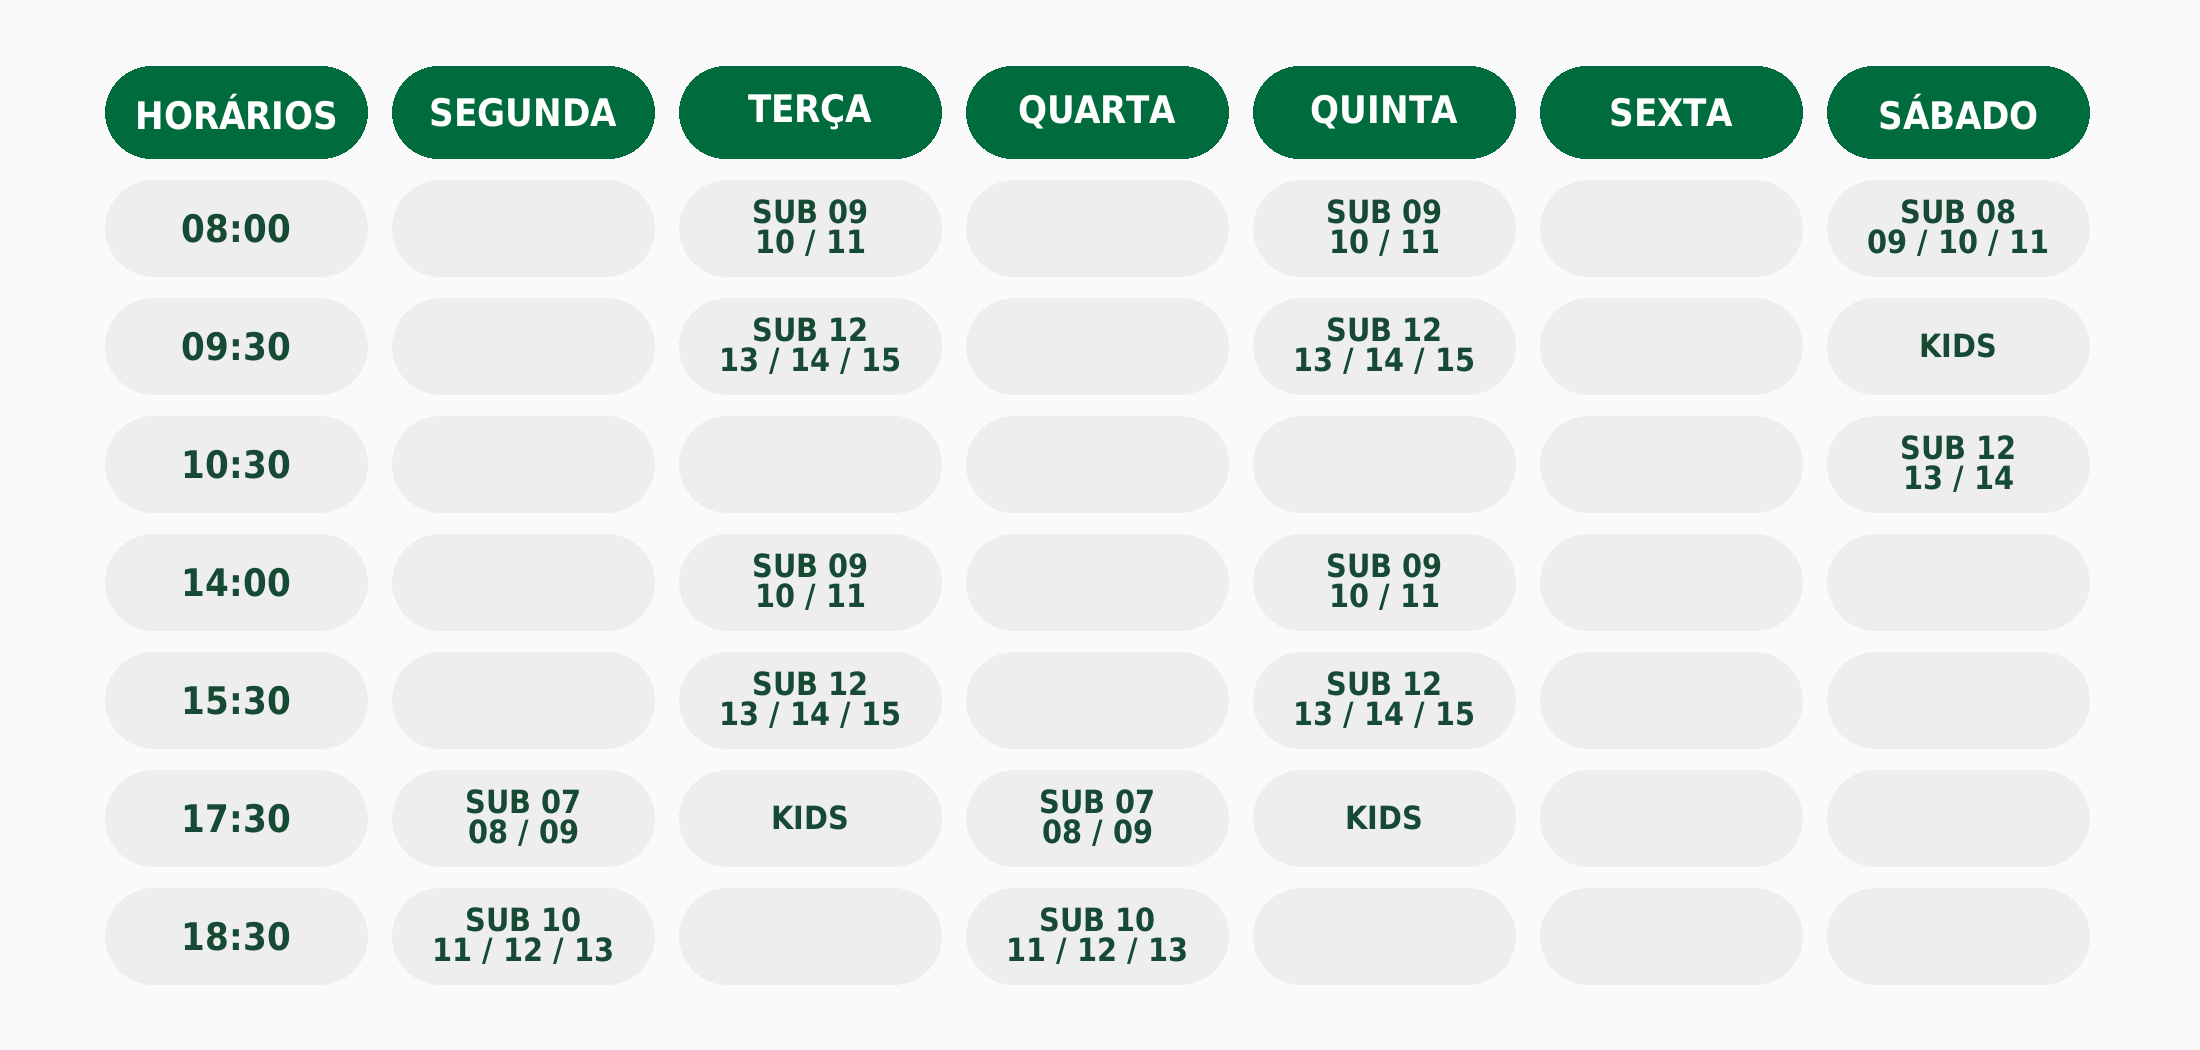Click the 14:00 time slot label

pyautogui.click(x=236, y=583)
